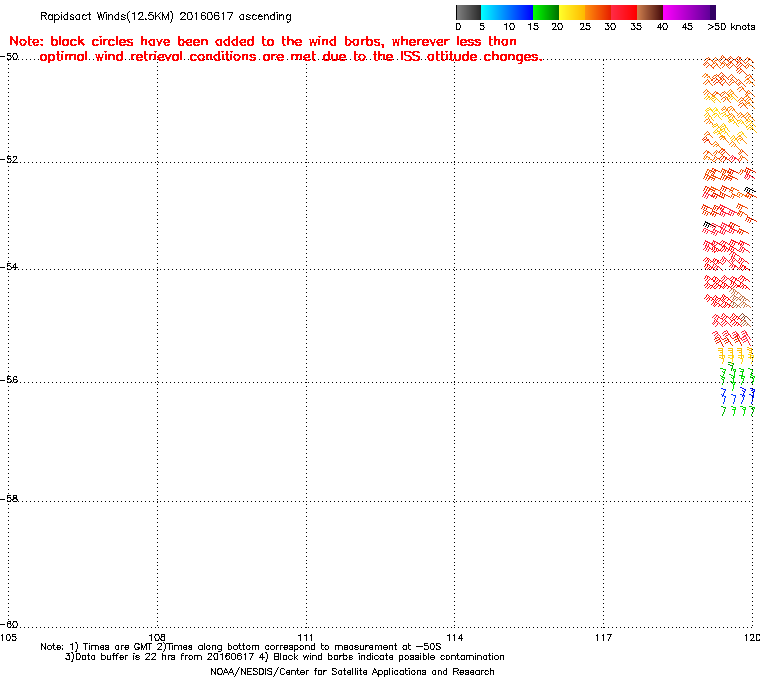
Task: Click the 'NOAA/NESDIS/Center for Satellite Applications' credit
Action: (x=352, y=672)
